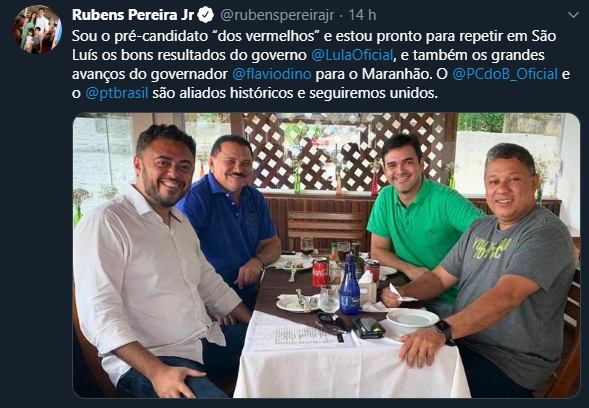Visit the @rubenspereirajr handle
589x408 pixels.
click(x=277, y=15)
